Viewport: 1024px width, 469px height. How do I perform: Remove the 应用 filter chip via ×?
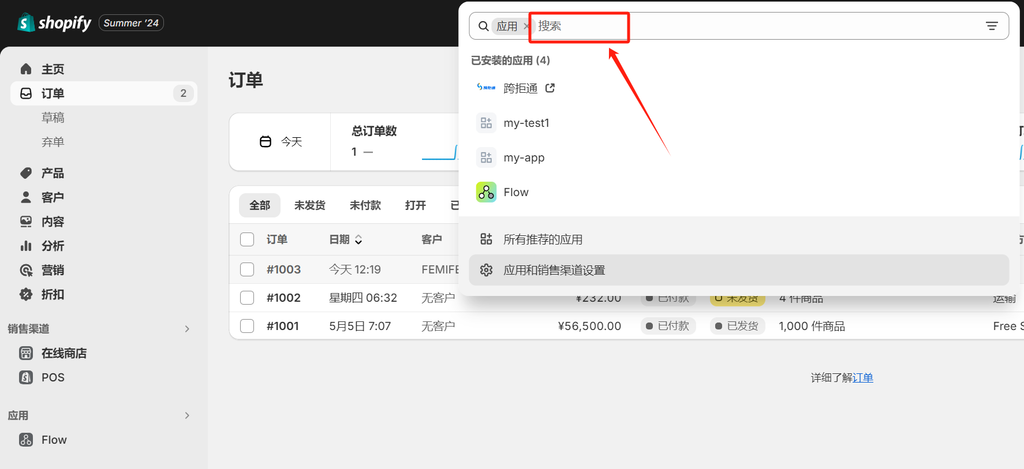(x=527, y=26)
